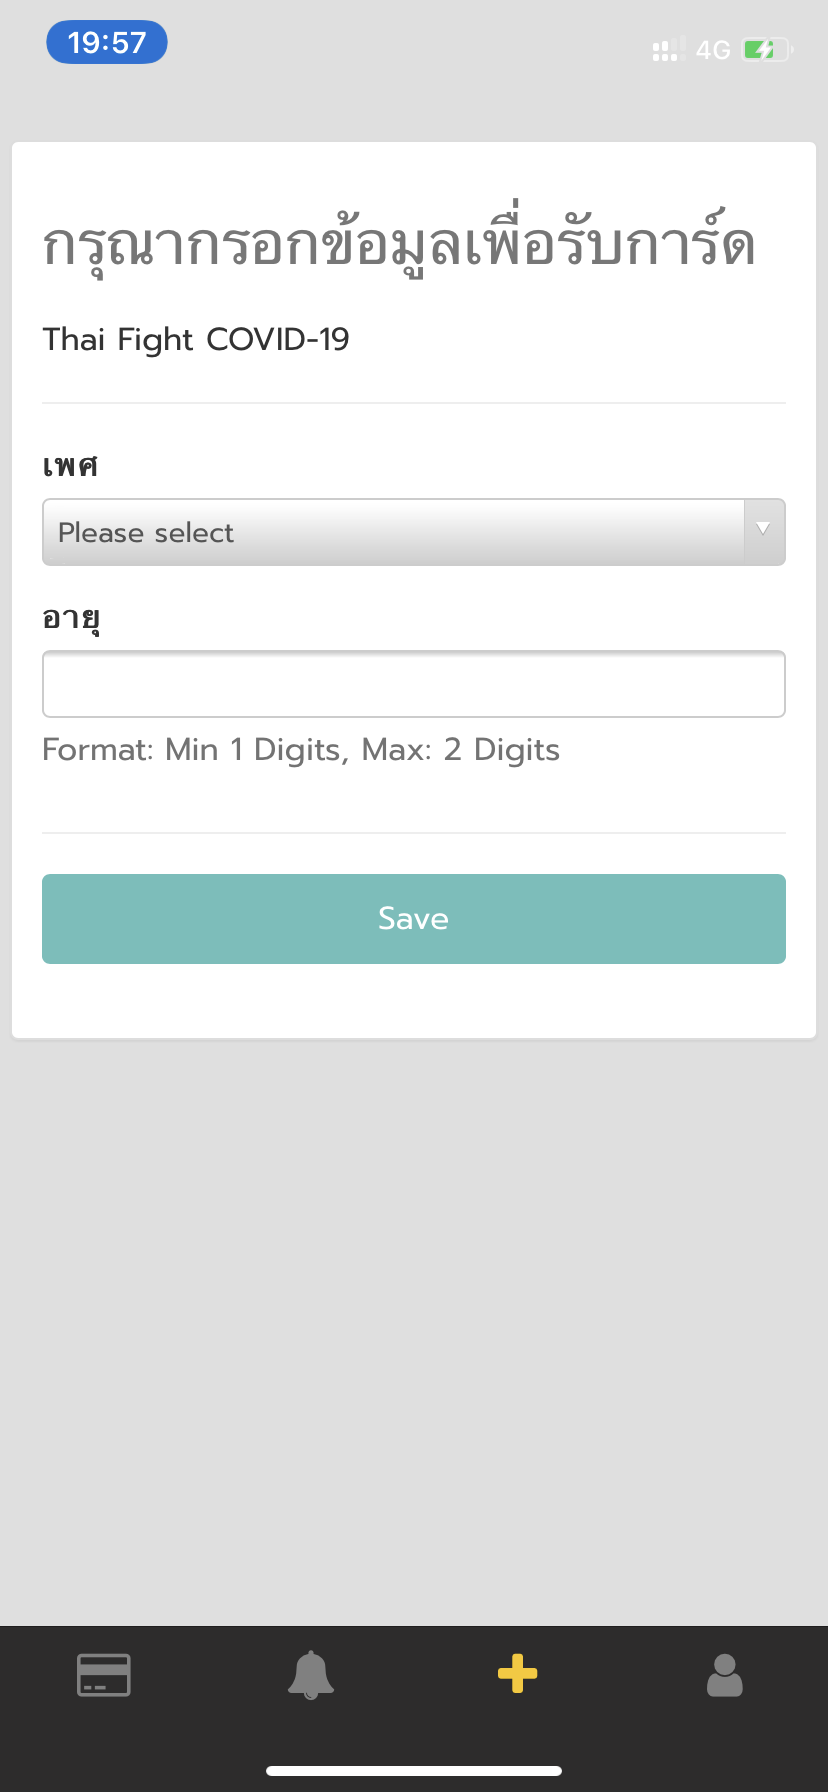Tap the เพศ field label
828x1792 pixels.
[x=70, y=466]
